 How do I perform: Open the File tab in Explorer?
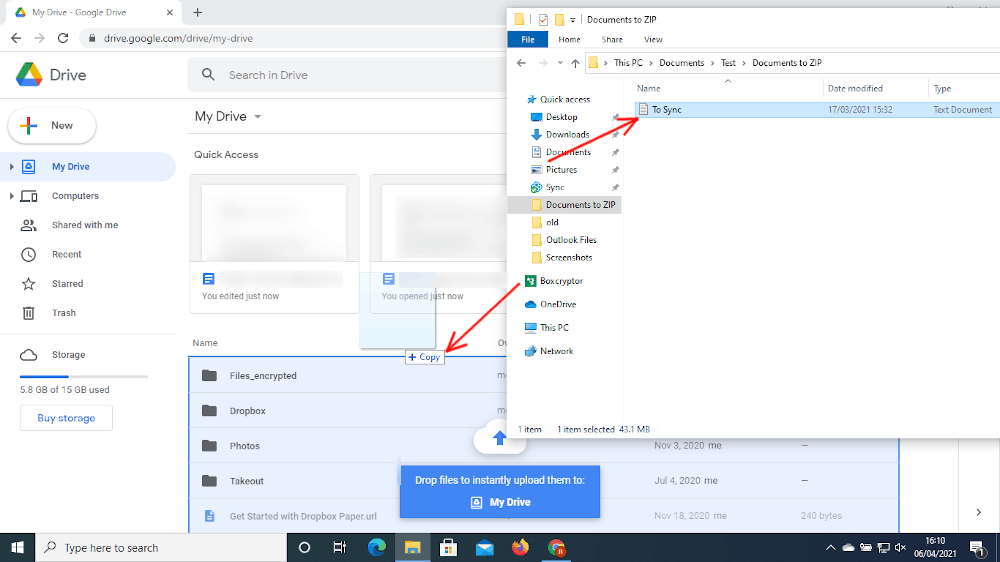527,40
